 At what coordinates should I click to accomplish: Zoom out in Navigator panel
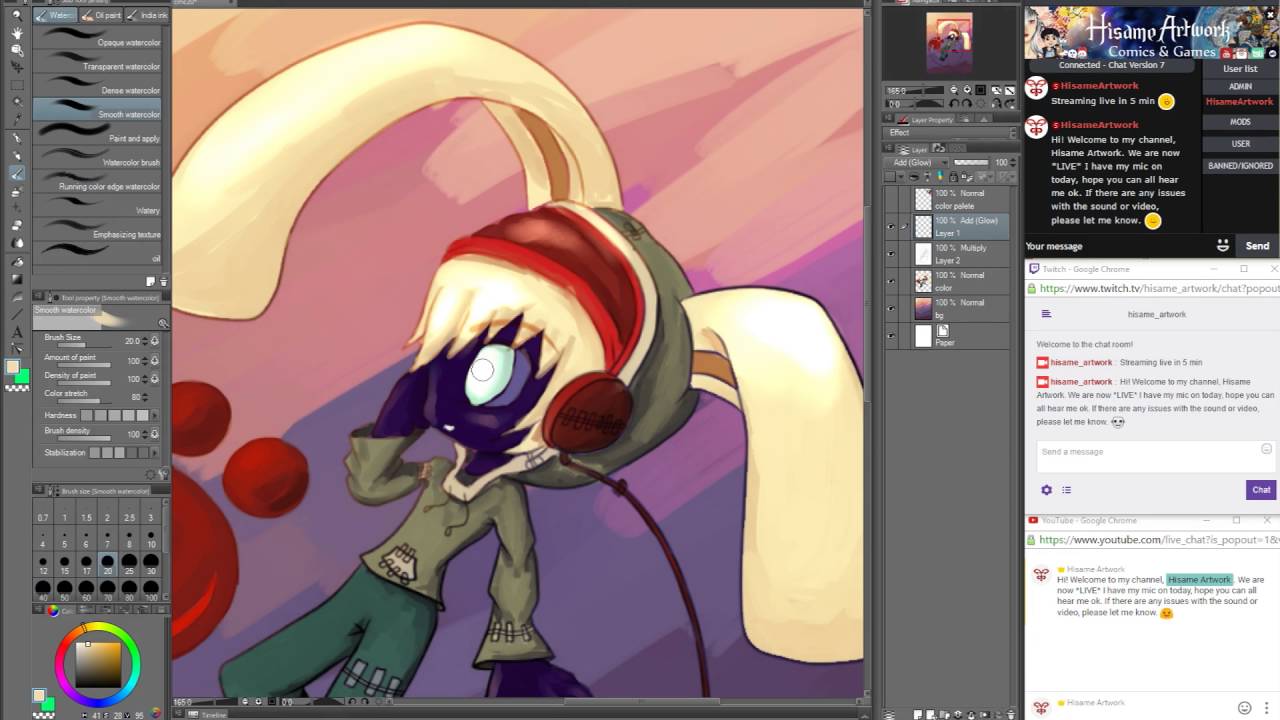(954, 90)
